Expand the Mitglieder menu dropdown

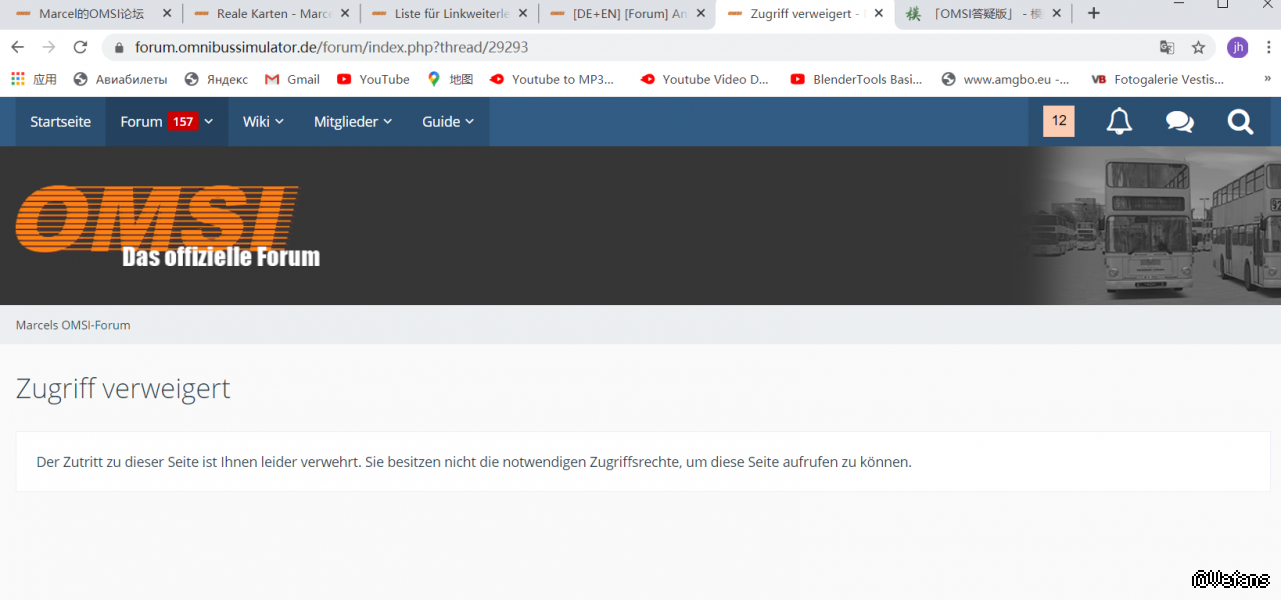point(353,122)
